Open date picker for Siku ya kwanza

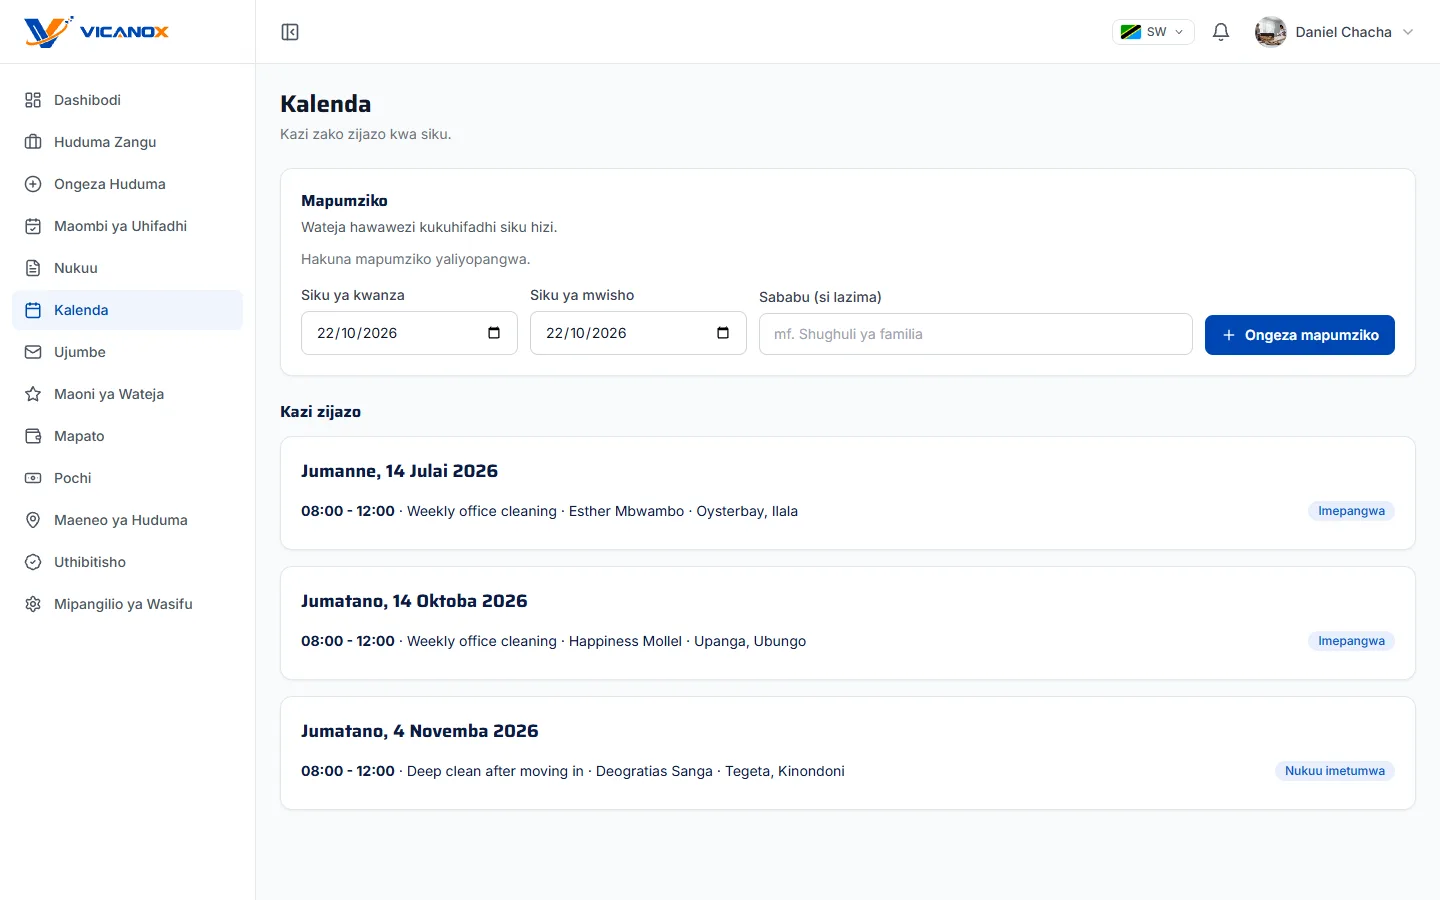click(x=494, y=333)
